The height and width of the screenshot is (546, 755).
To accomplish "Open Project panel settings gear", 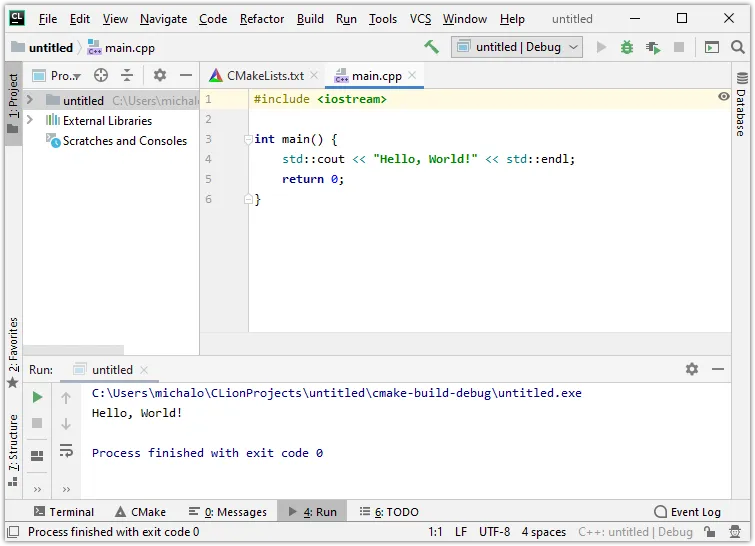I will pos(160,76).
